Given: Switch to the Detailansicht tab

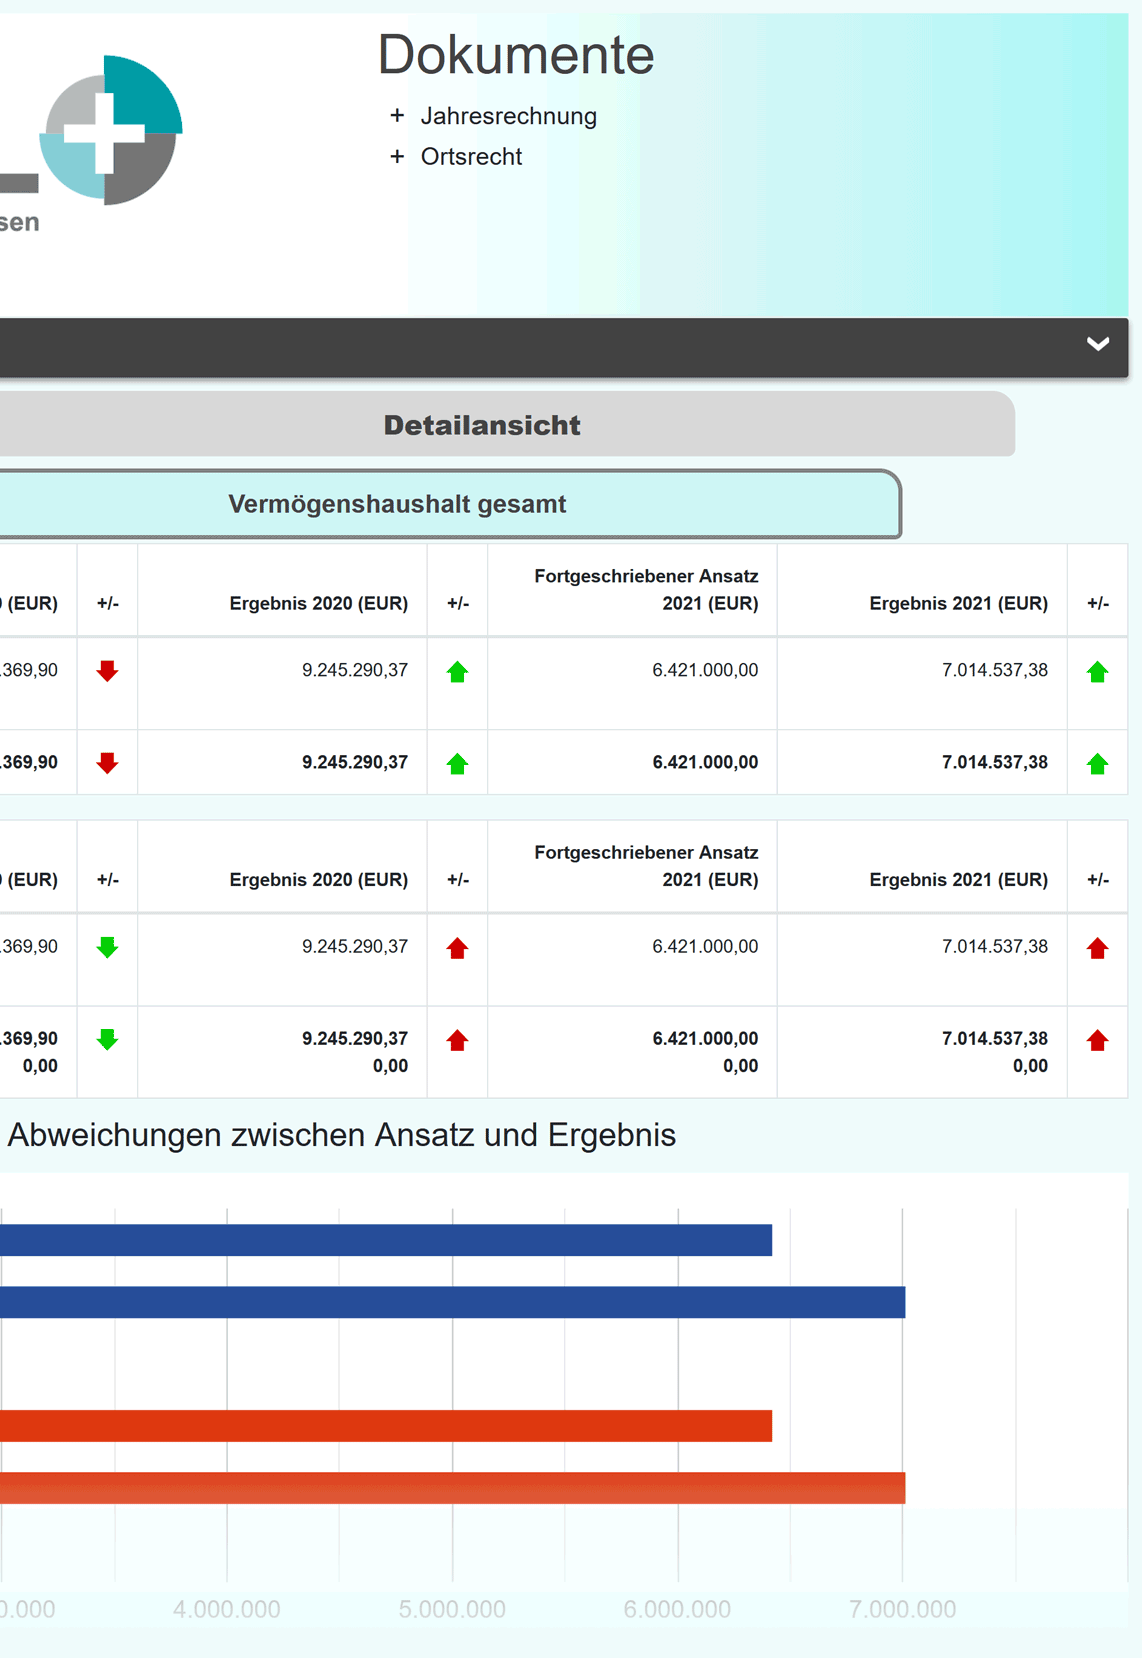Looking at the screenshot, I should click(481, 425).
